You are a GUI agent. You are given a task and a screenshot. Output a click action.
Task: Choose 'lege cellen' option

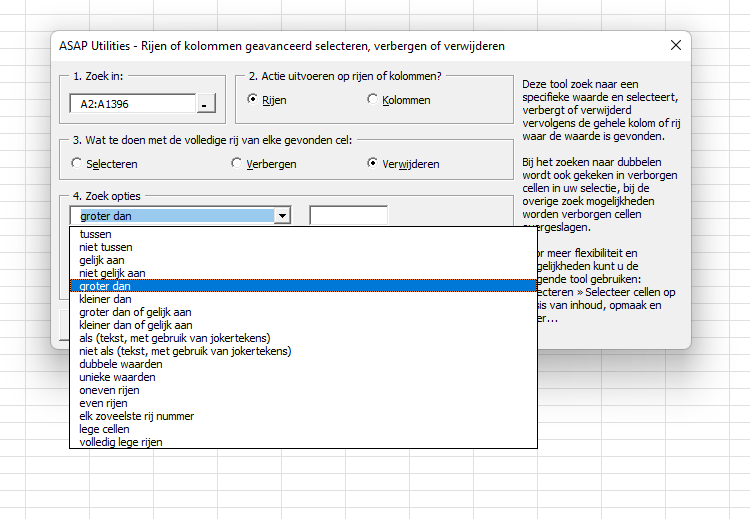[303, 429]
